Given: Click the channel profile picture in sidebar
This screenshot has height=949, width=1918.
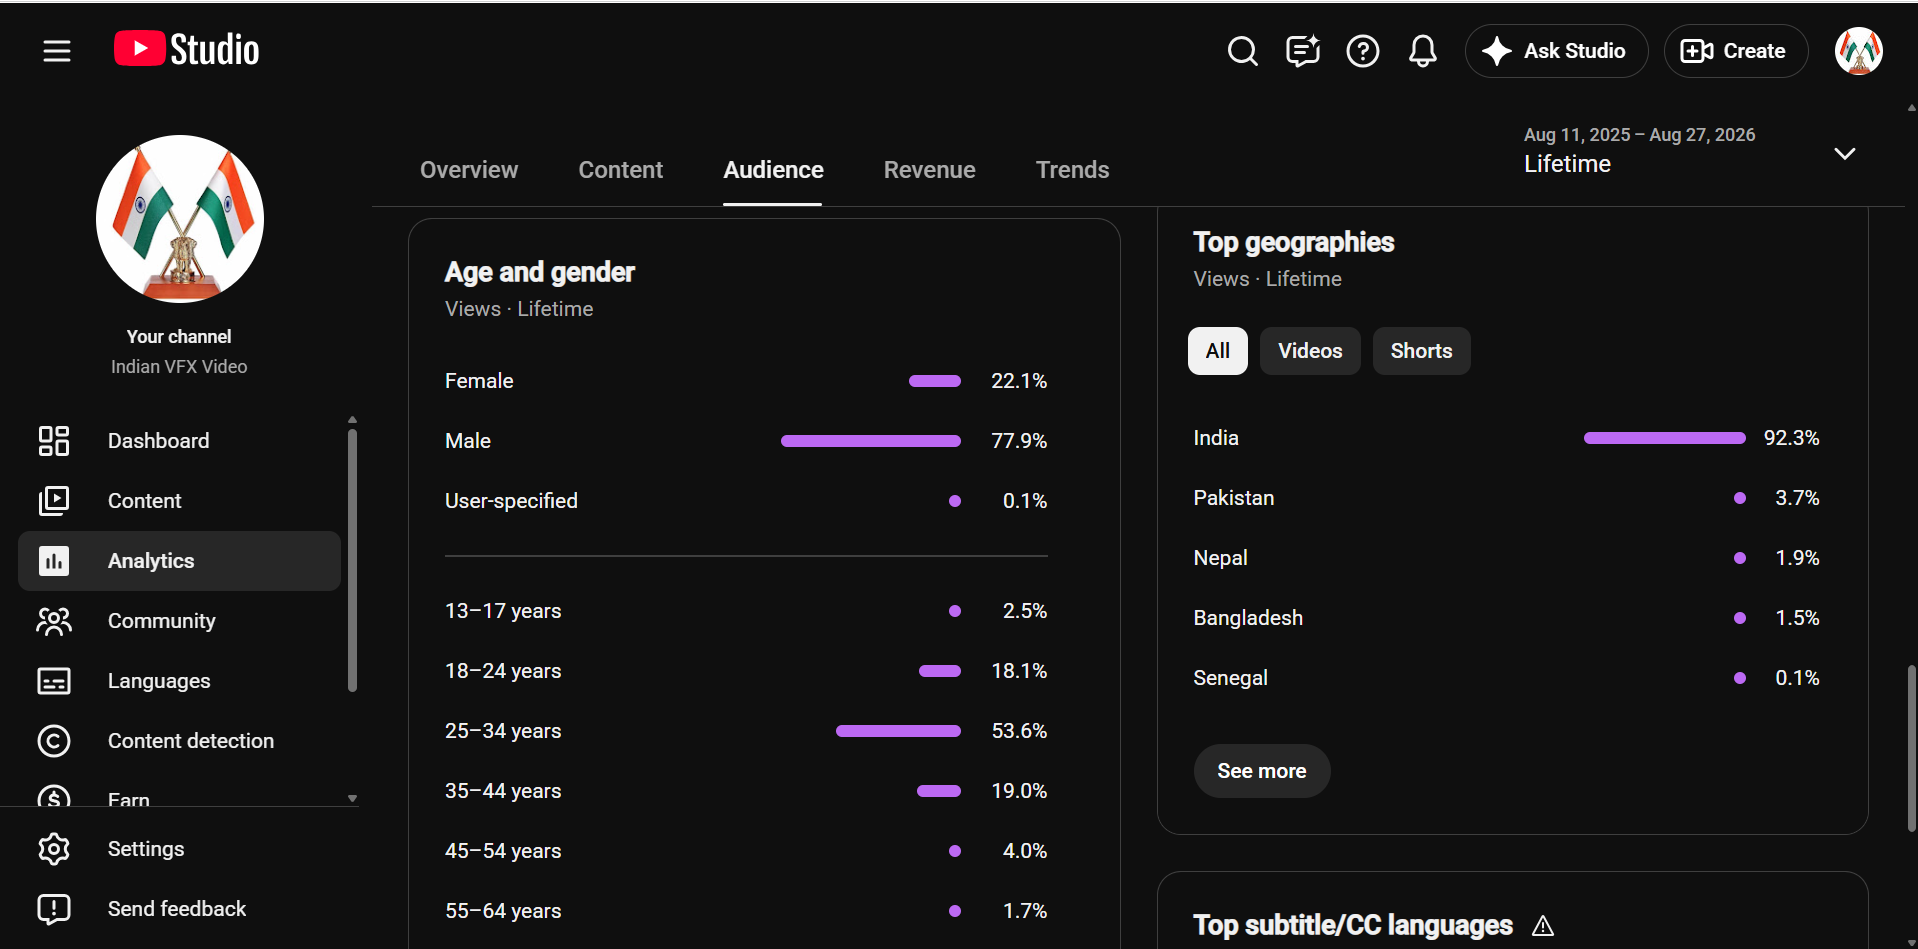Looking at the screenshot, I should [180, 219].
